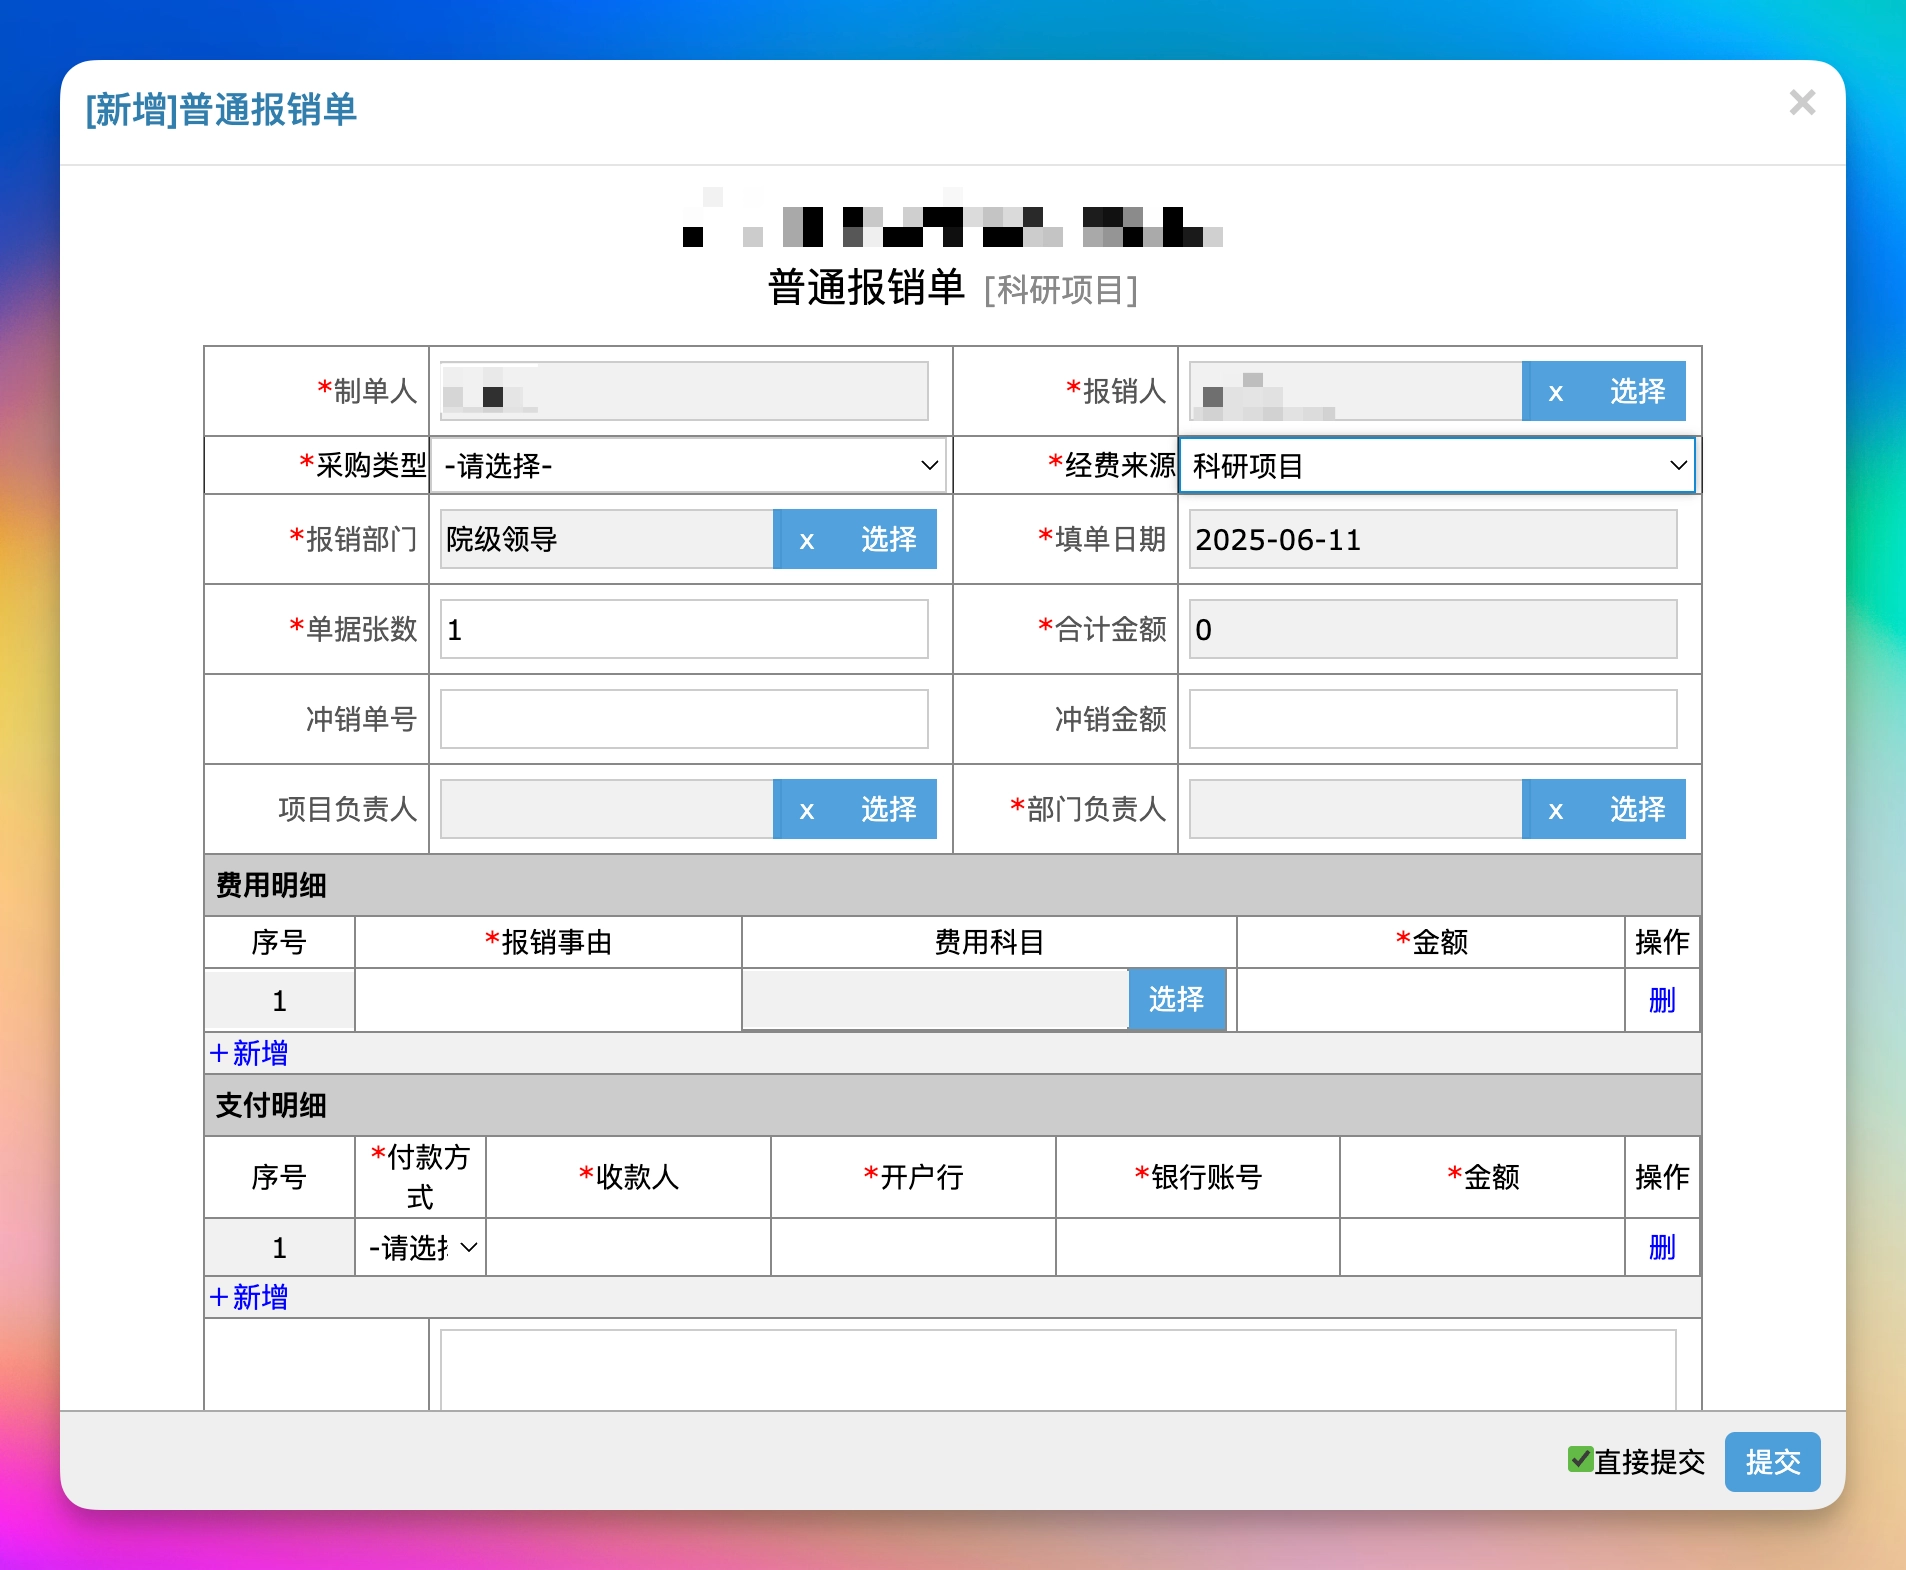1906x1570 pixels.
Task: Click the 单据张数 input field
Action: tap(684, 630)
